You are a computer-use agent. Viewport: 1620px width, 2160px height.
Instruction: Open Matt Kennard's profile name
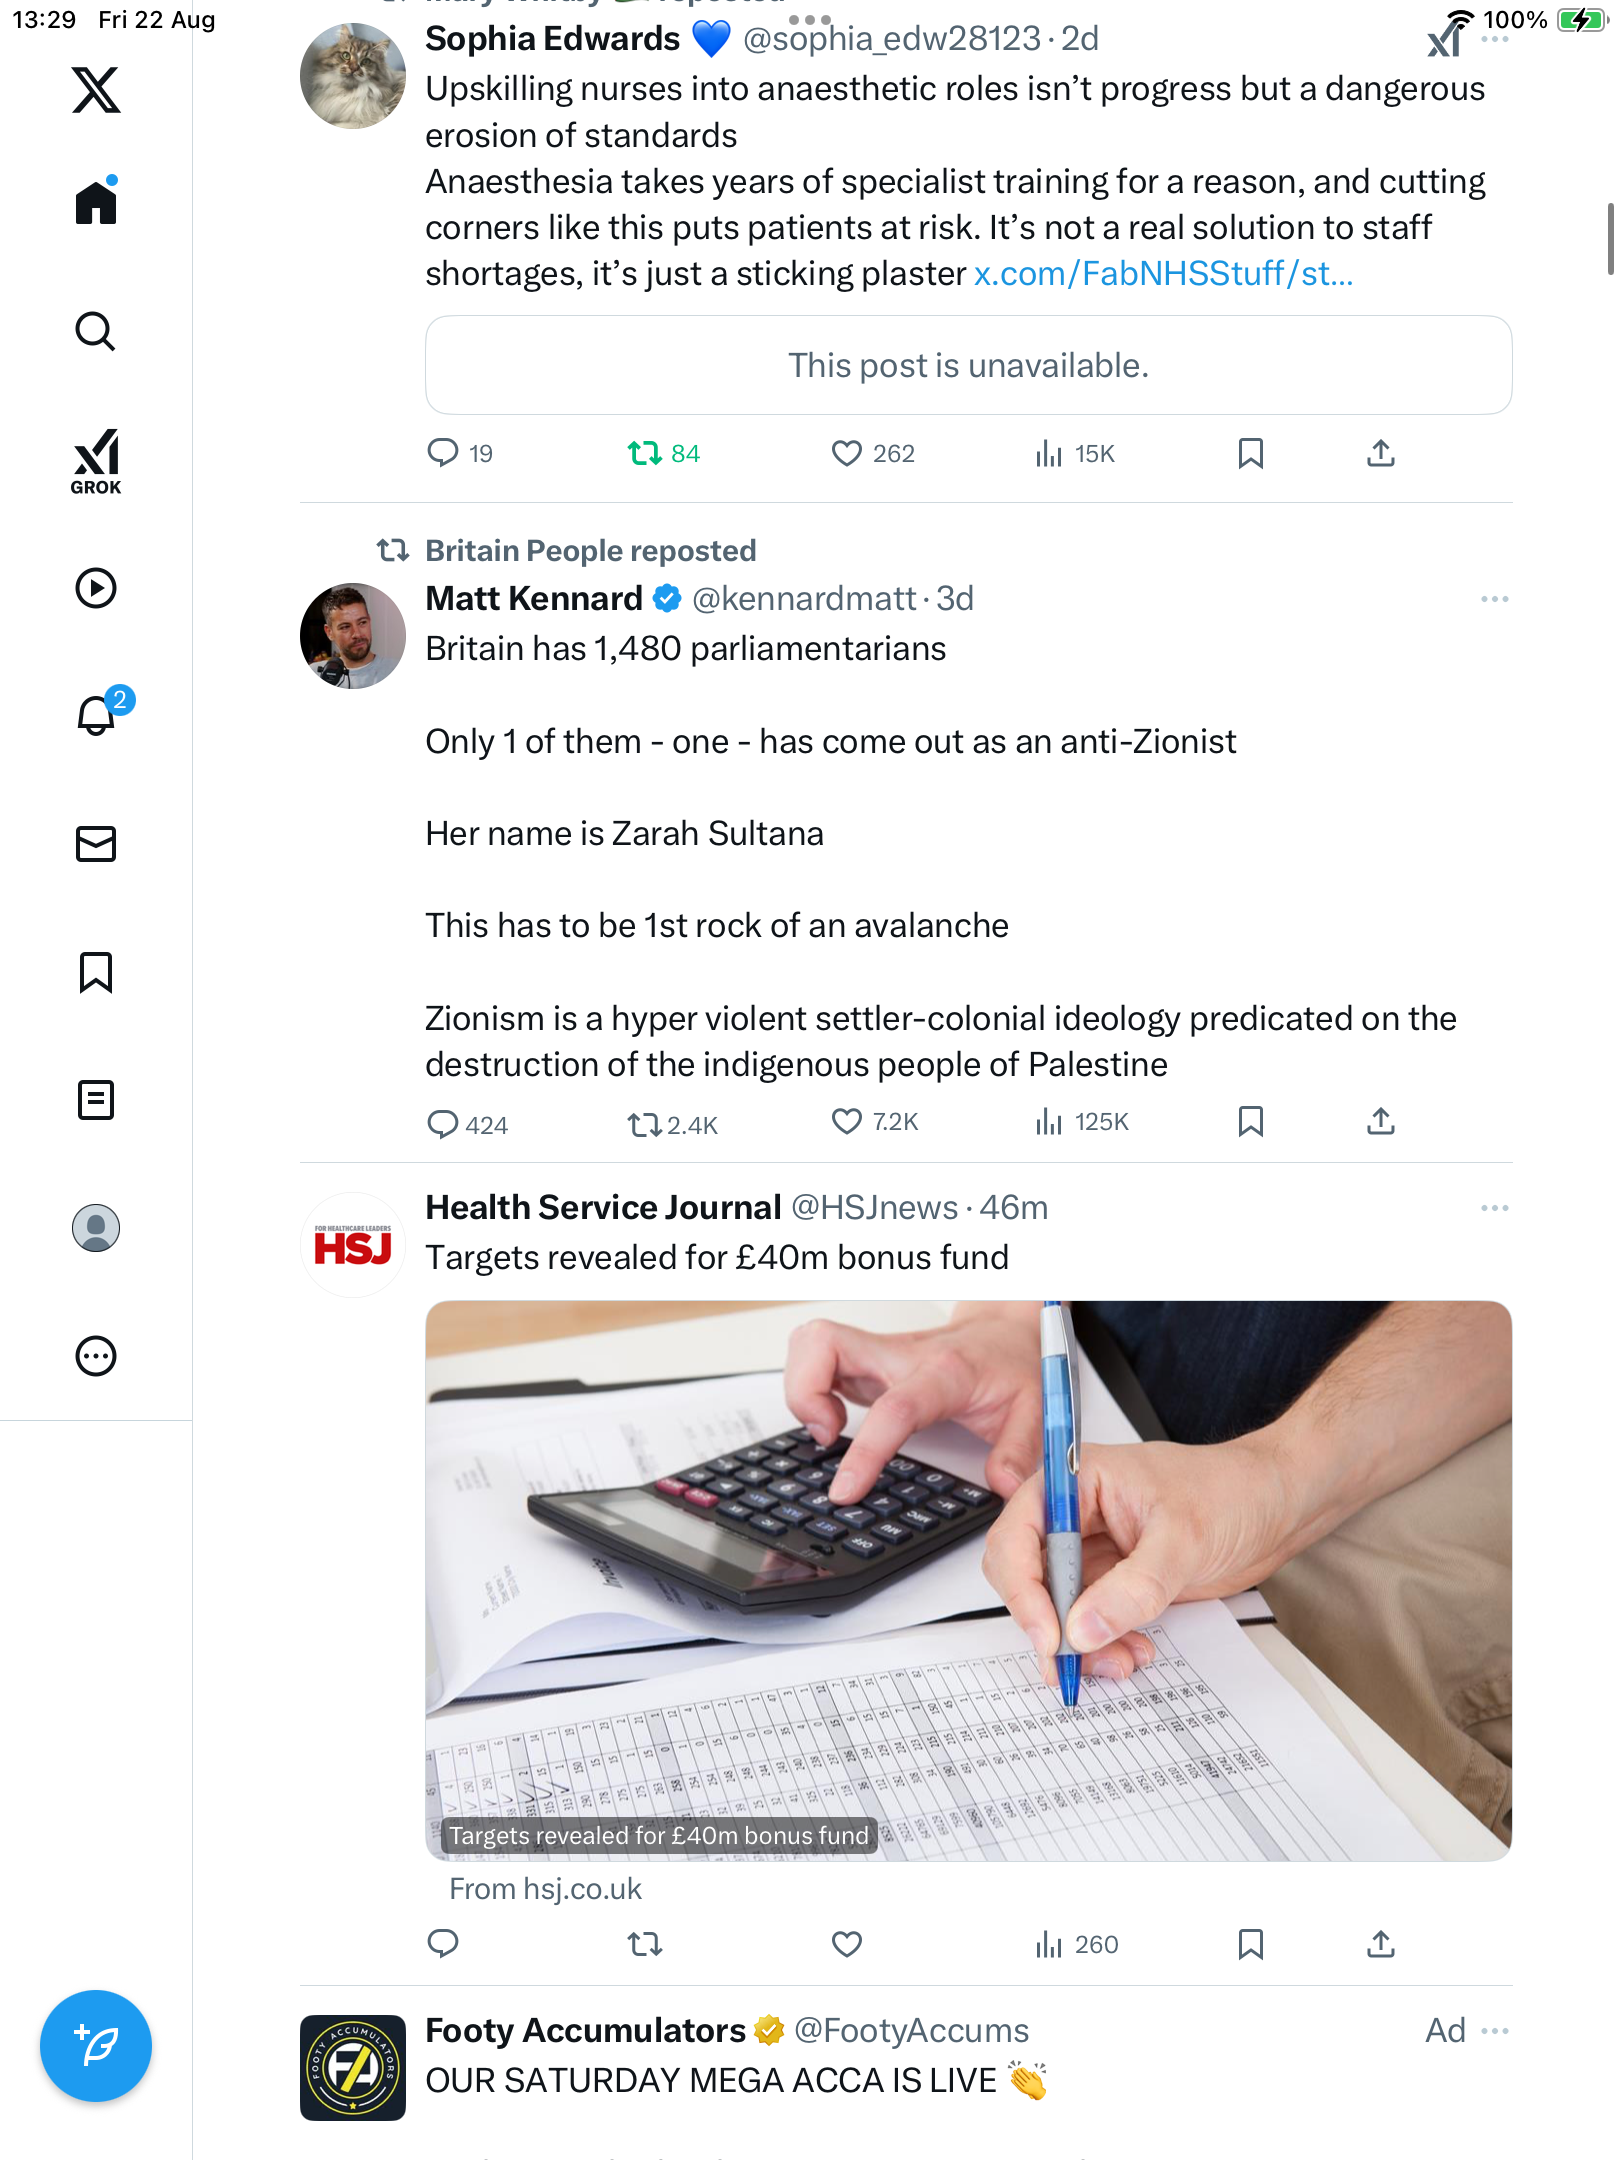(x=534, y=598)
